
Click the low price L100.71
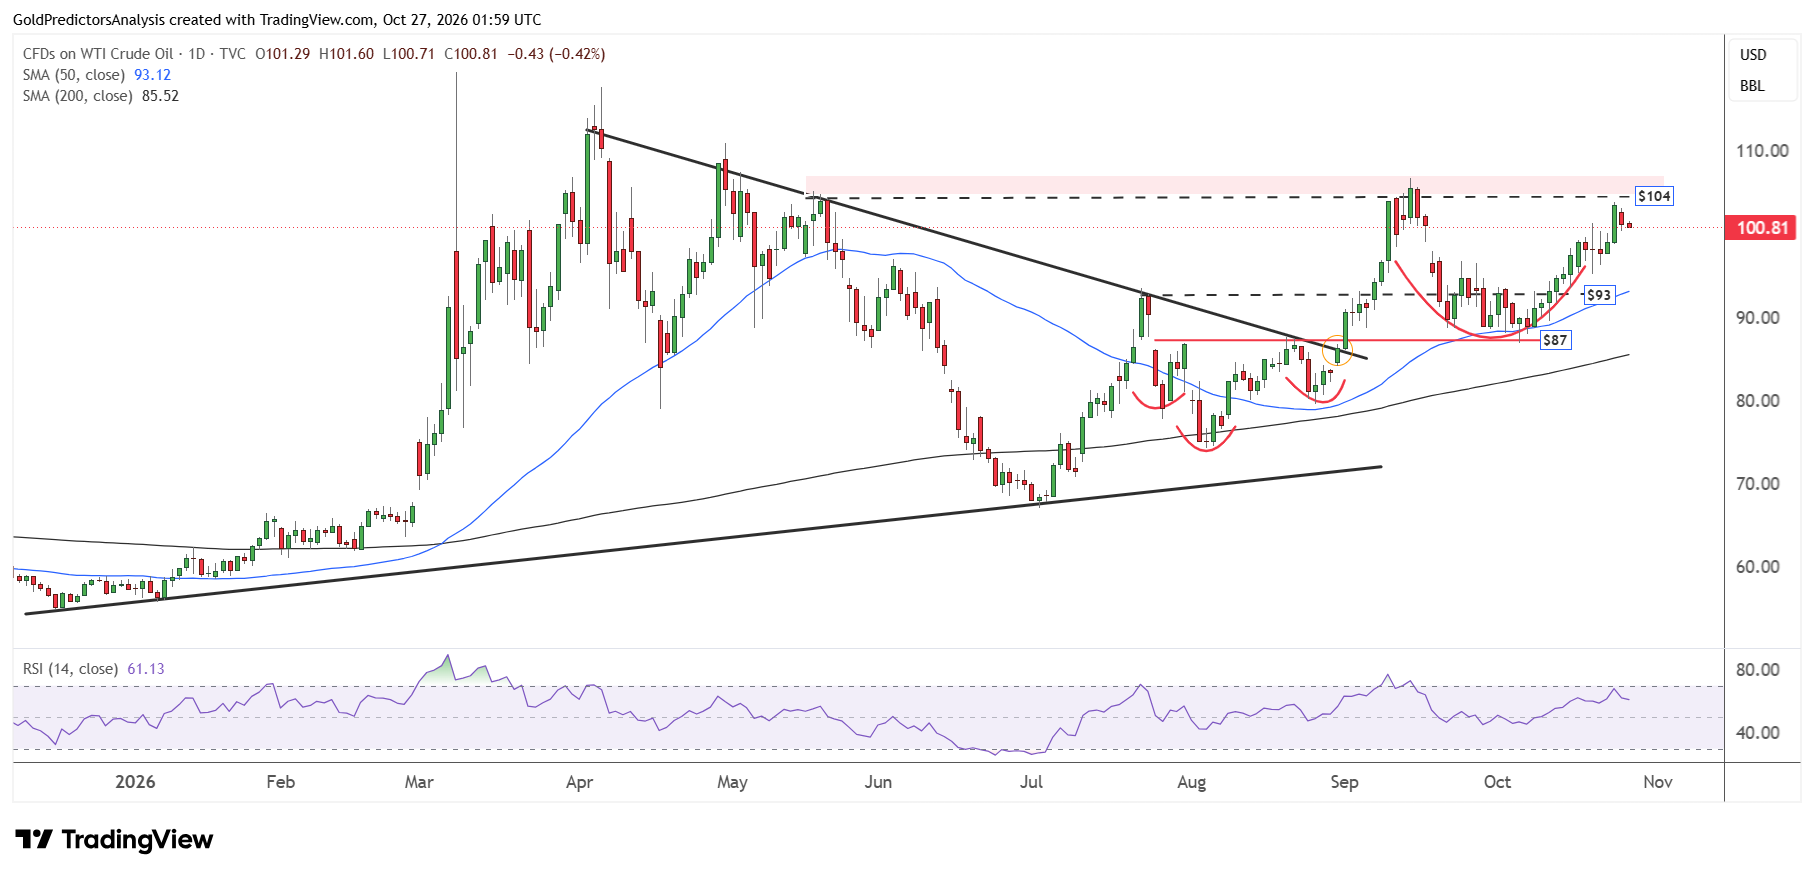[409, 54]
